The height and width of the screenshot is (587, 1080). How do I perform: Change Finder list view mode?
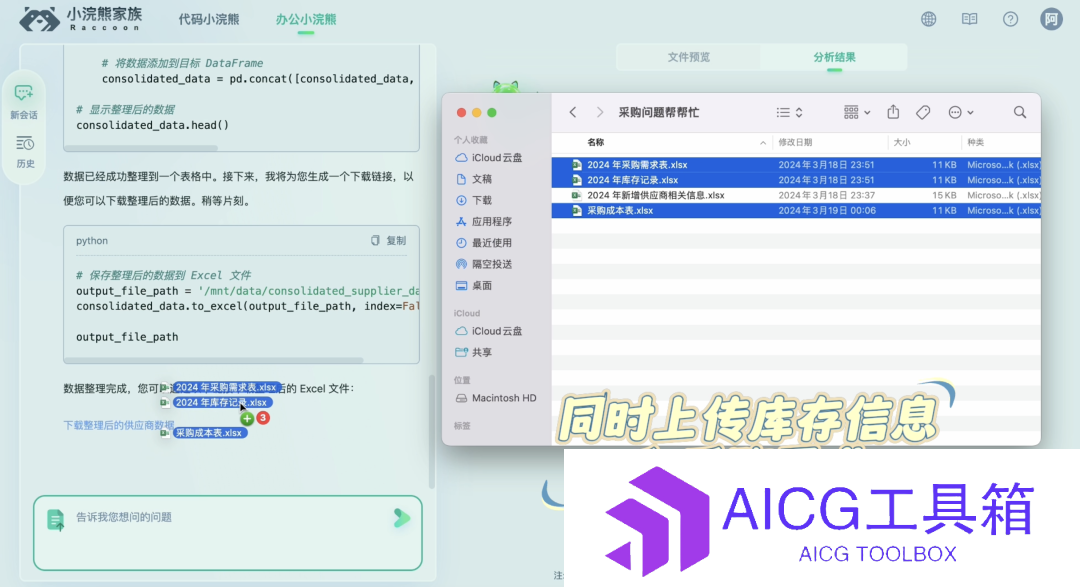pyautogui.click(x=789, y=112)
